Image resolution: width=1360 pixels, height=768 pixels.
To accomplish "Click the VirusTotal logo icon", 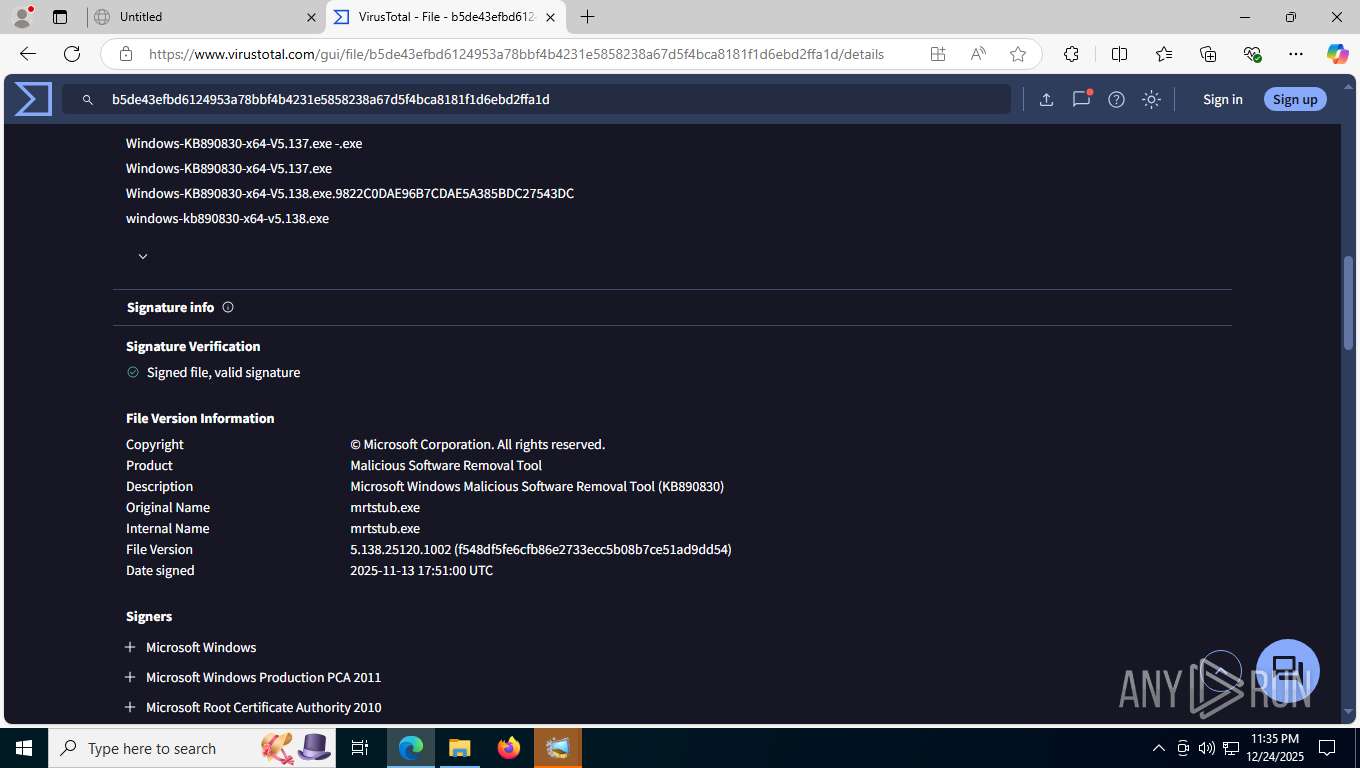I will [x=33, y=99].
